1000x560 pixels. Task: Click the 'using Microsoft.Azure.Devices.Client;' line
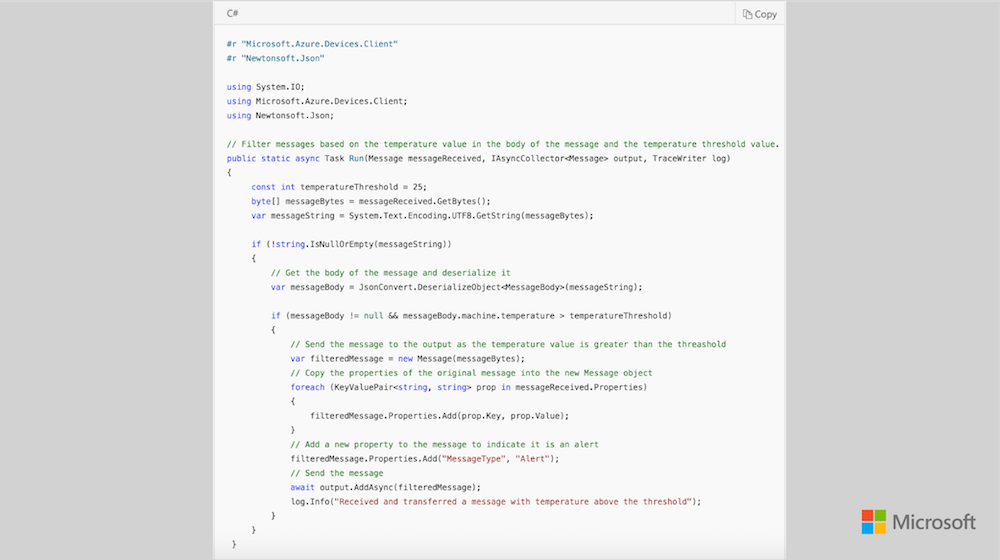coord(317,101)
